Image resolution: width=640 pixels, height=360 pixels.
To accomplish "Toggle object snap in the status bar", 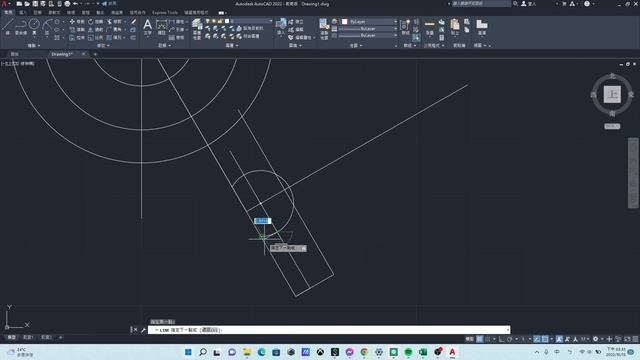I will [x=545, y=339].
